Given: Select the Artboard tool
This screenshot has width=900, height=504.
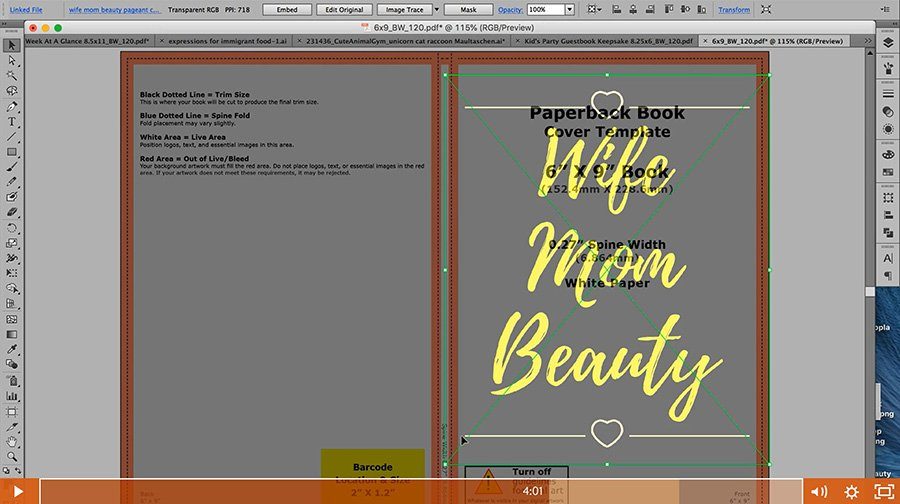Looking at the screenshot, I should click(11, 412).
